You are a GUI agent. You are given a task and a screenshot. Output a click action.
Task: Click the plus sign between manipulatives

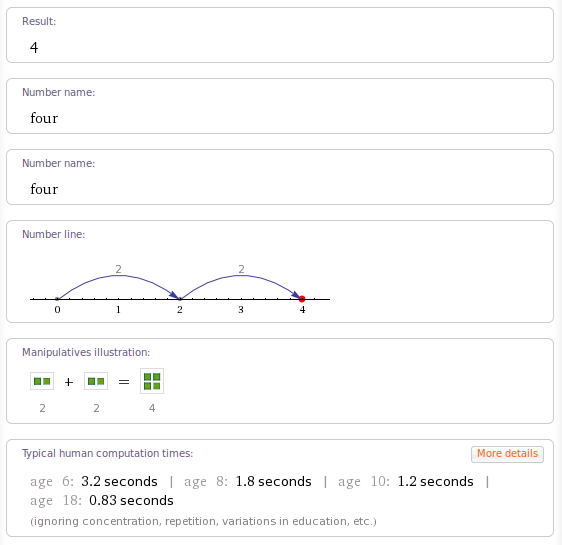(69, 382)
